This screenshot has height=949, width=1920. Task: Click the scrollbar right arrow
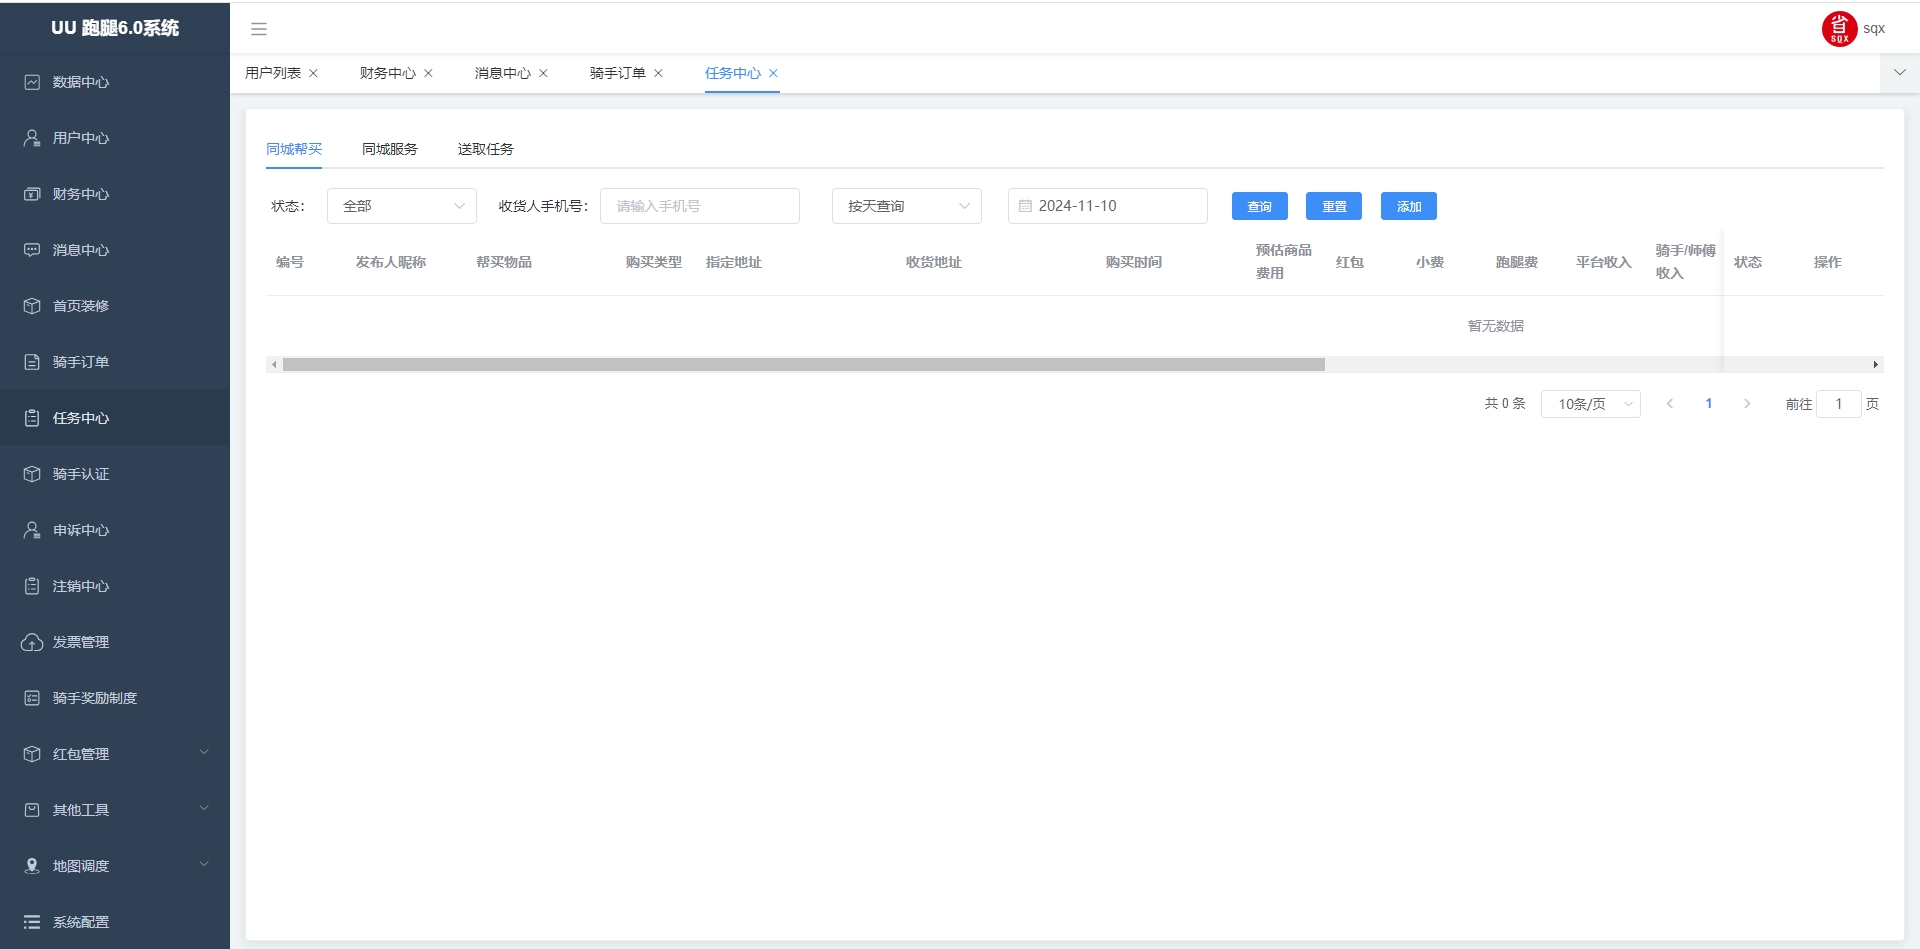[x=1876, y=365]
